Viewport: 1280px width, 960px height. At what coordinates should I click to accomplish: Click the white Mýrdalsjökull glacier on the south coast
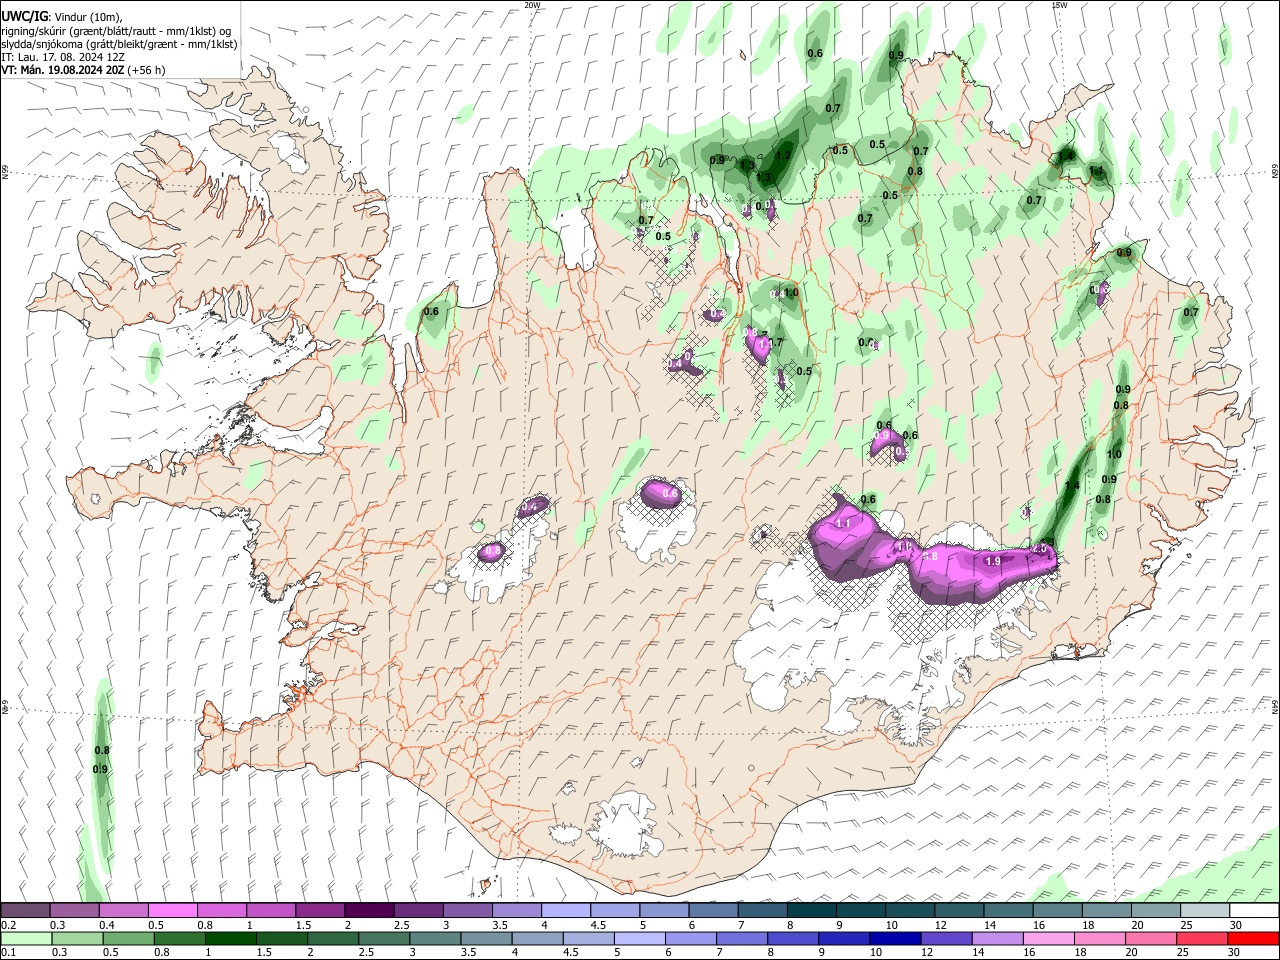626,825
